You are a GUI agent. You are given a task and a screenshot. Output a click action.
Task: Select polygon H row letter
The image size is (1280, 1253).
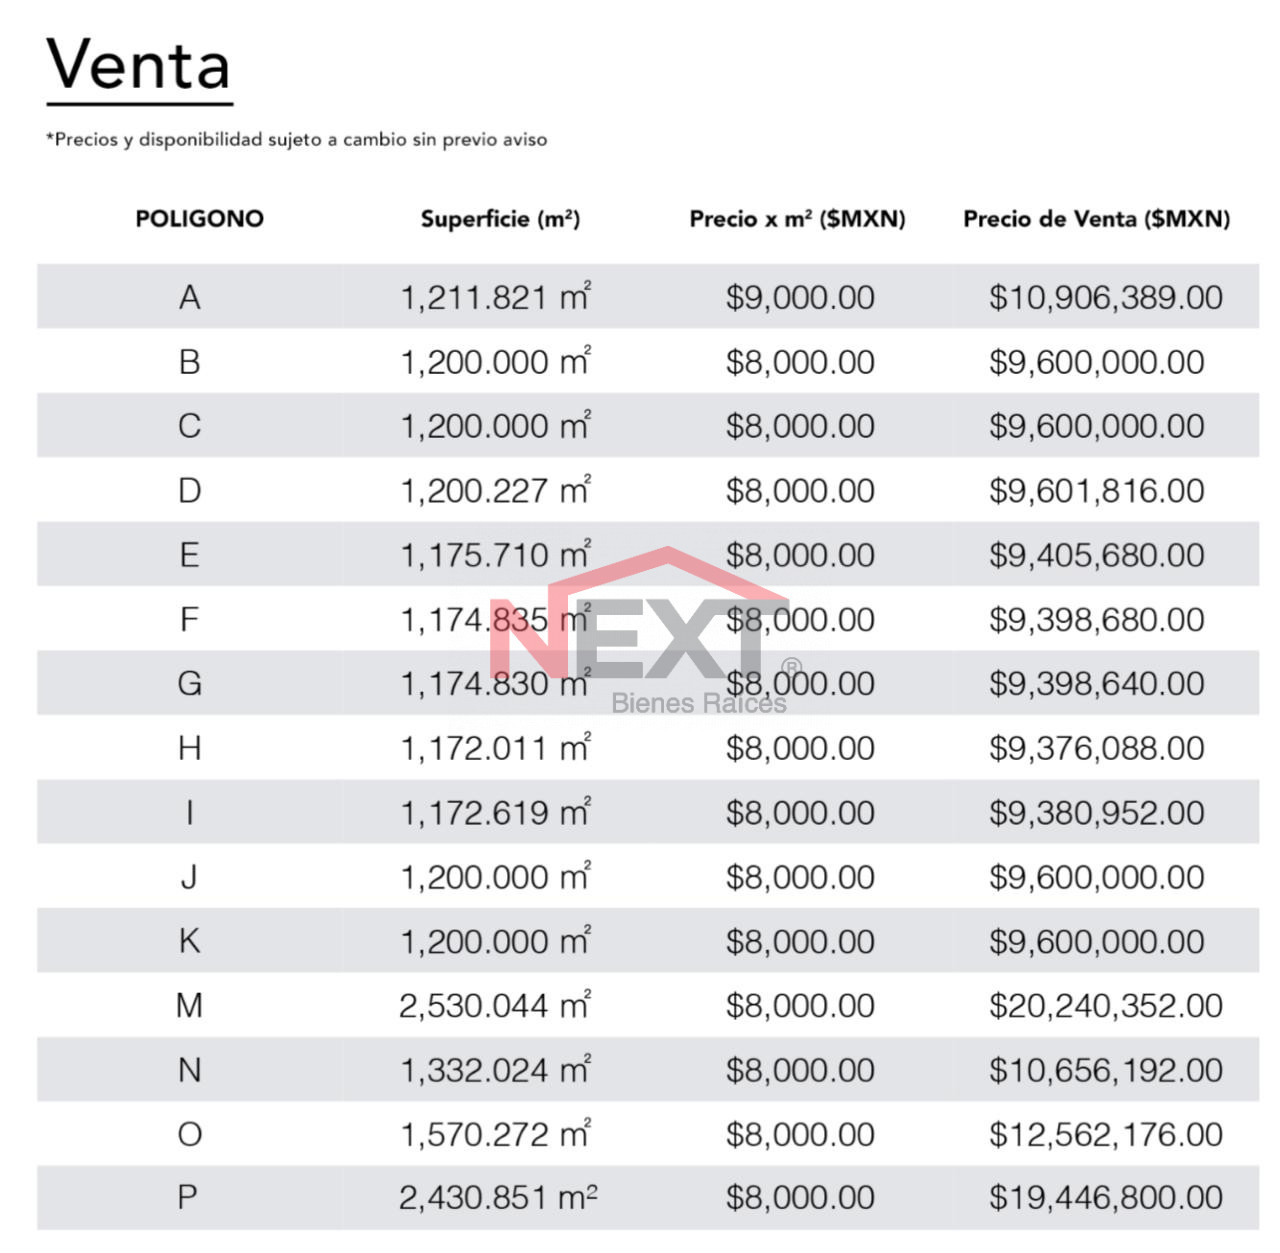(x=189, y=748)
